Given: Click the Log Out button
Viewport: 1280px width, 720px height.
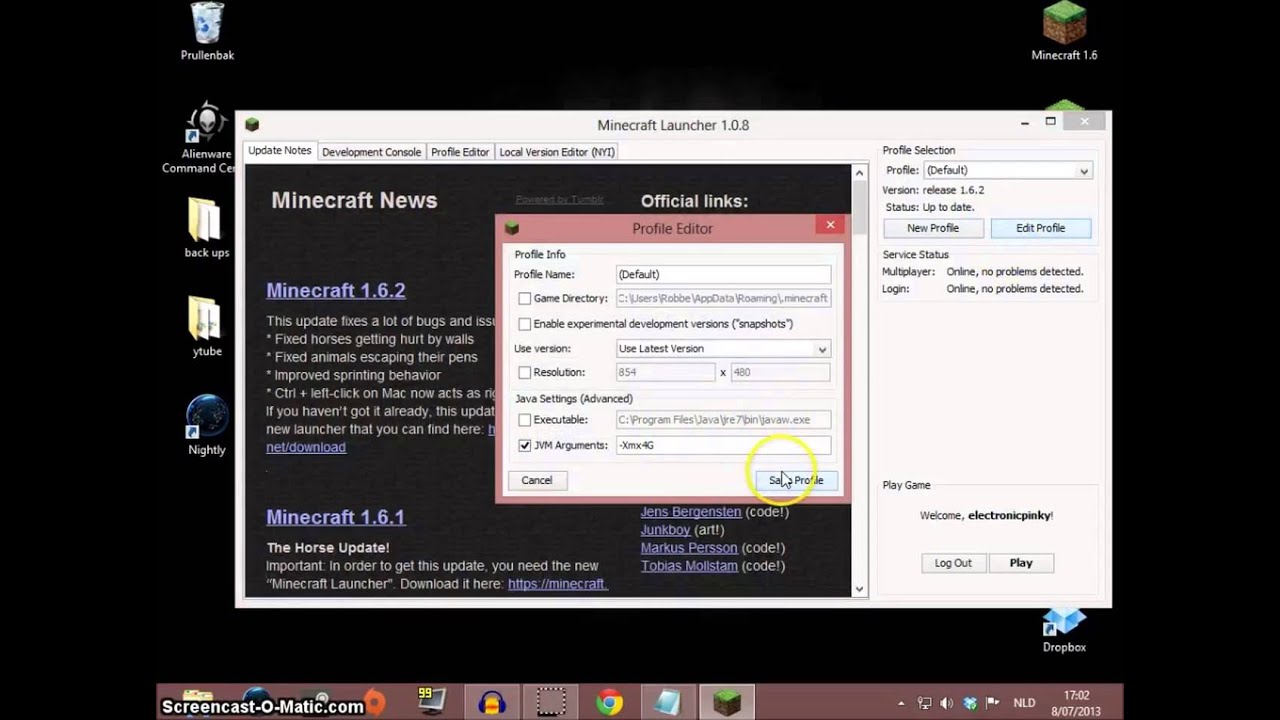Looking at the screenshot, I should 953,563.
